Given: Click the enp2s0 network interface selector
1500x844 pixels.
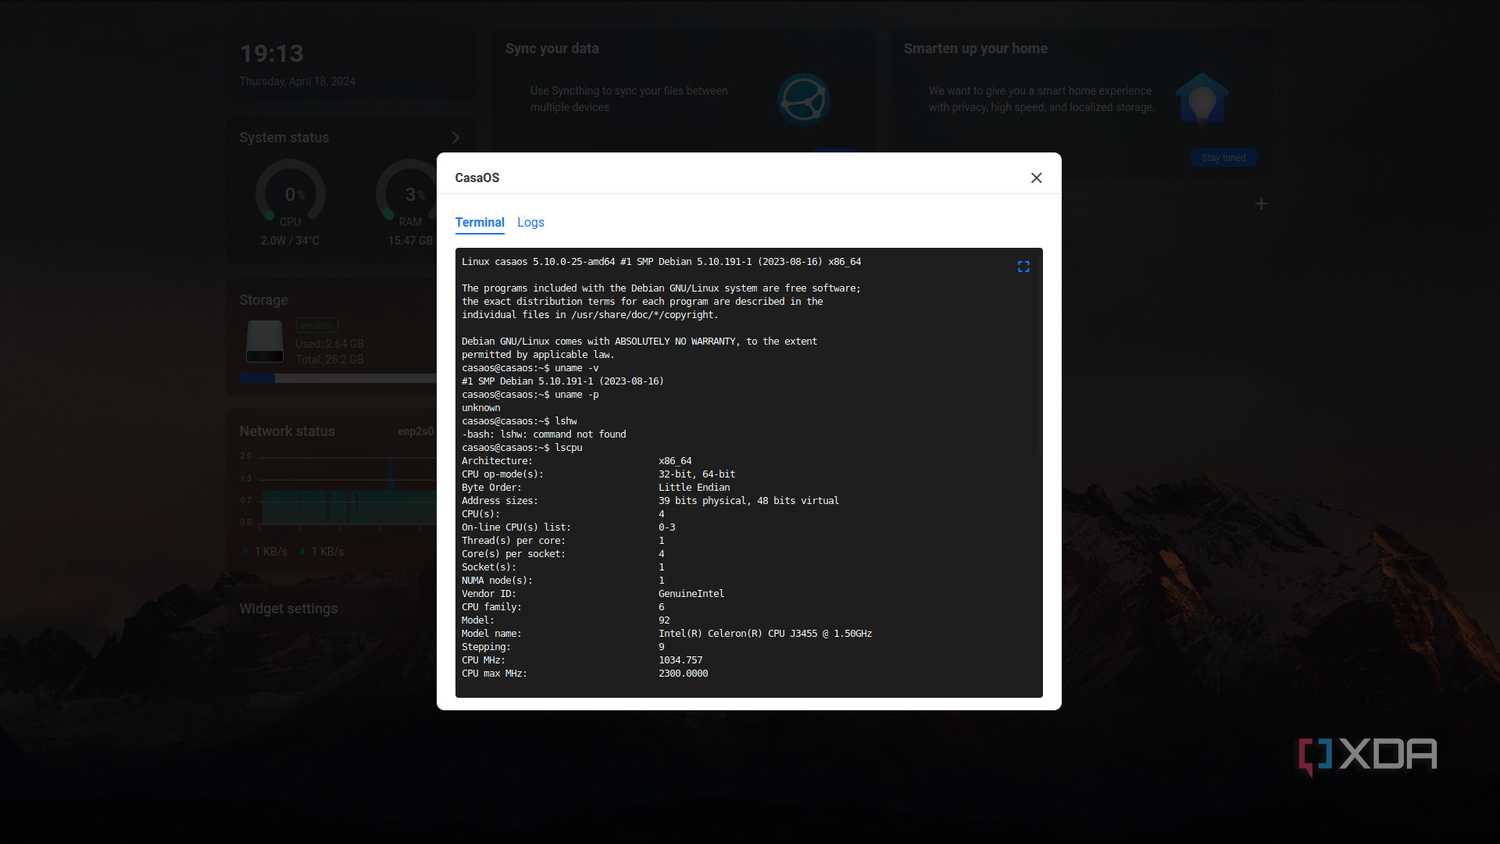Looking at the screenshot, I should coord(415,432).
